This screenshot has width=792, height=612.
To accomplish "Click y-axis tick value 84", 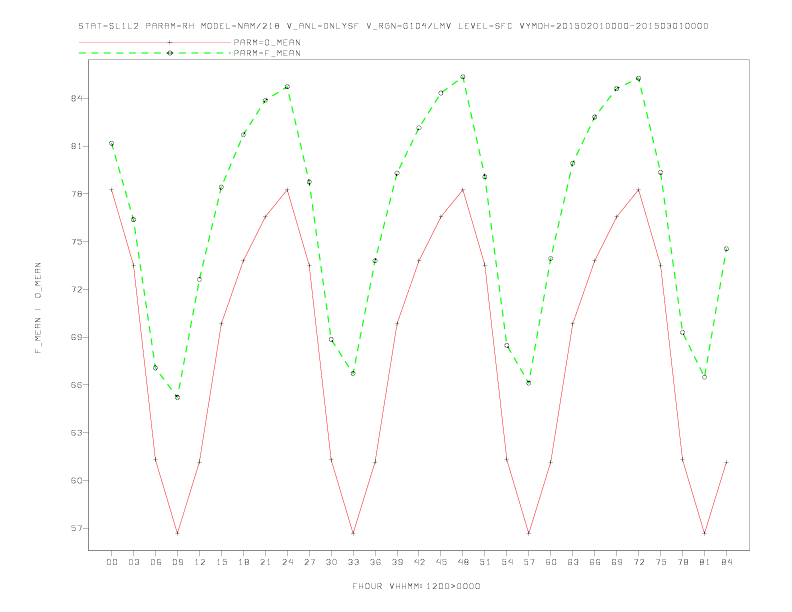I will 77,98.
